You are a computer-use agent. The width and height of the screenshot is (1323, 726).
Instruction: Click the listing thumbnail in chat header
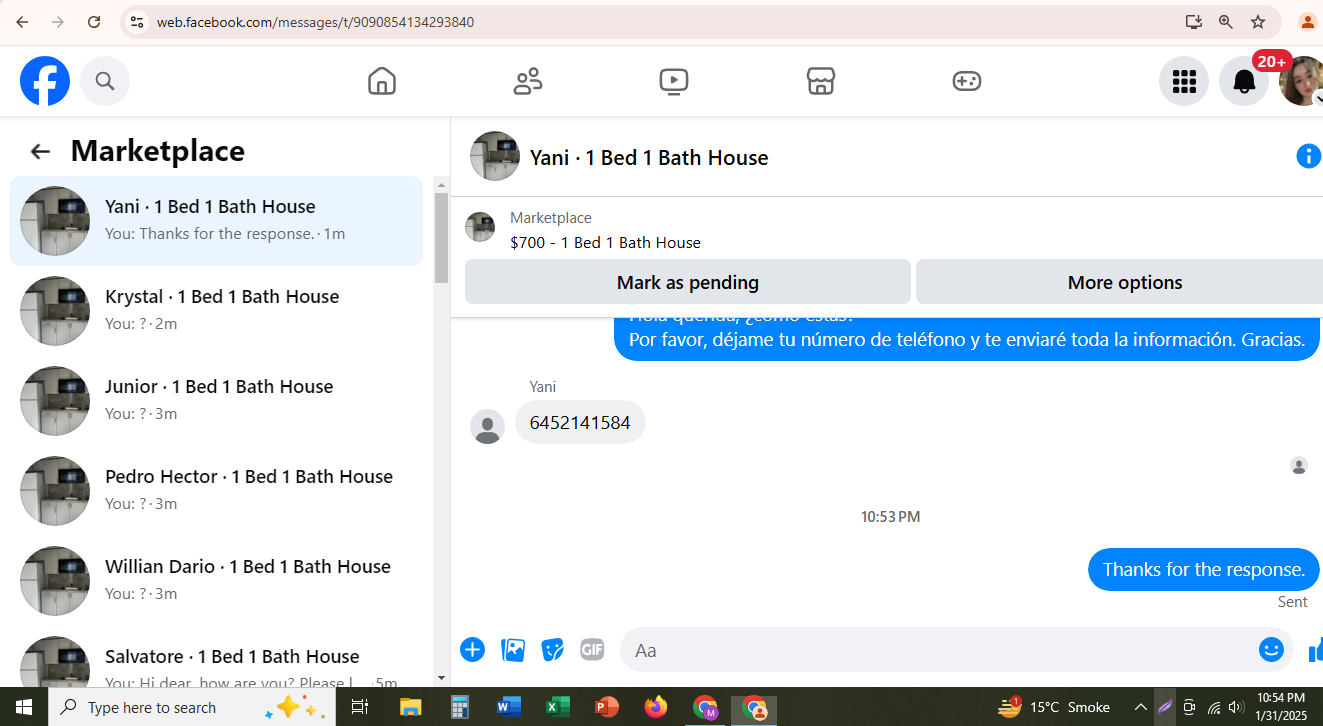pyautogui.click(x=495, y=156)
